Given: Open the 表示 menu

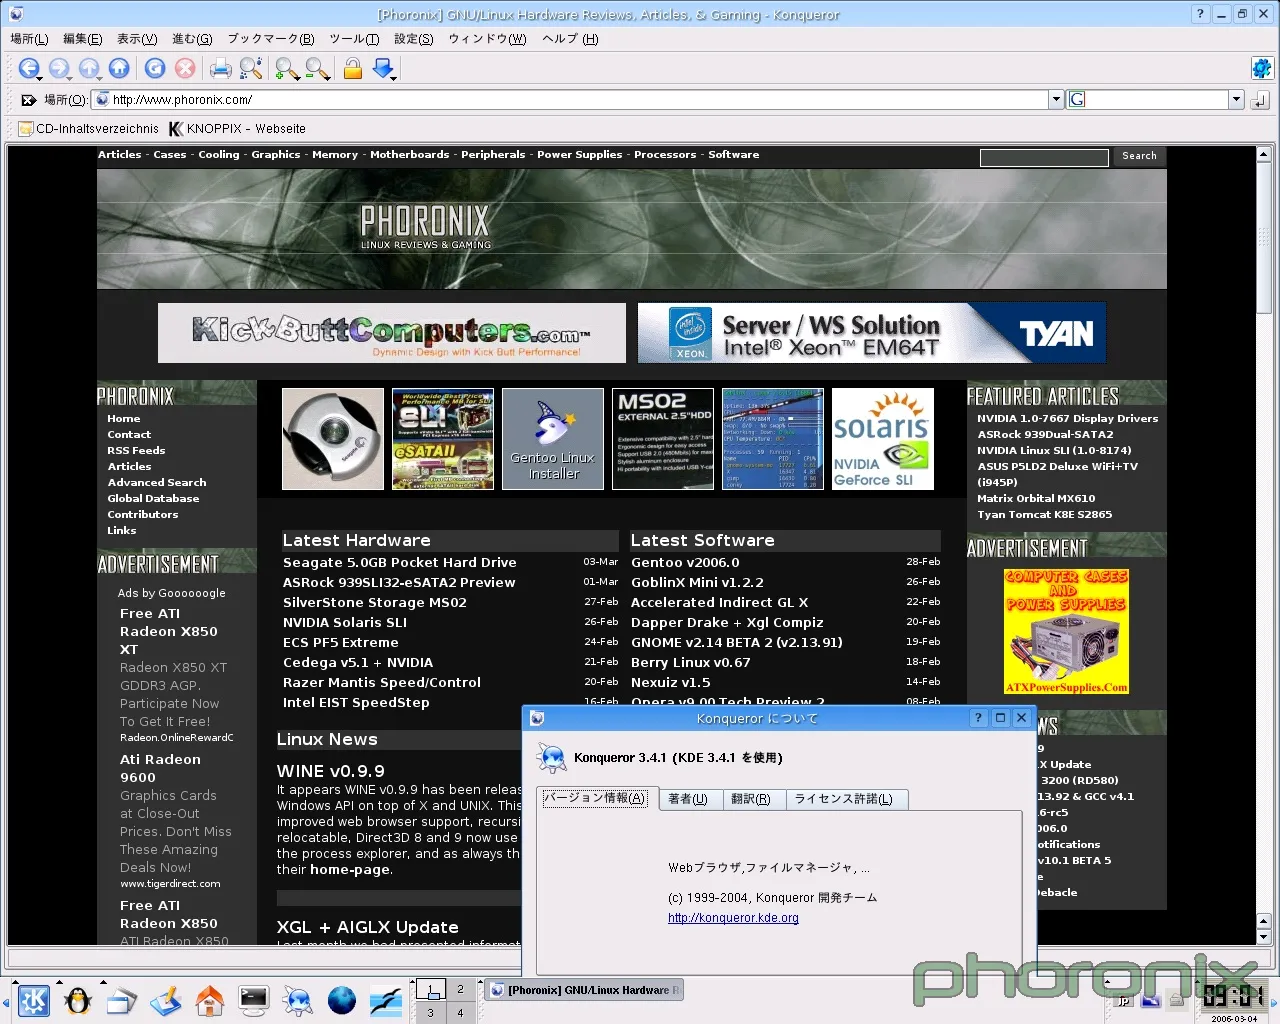Looking at the screenshot, I should pos(137,39).
